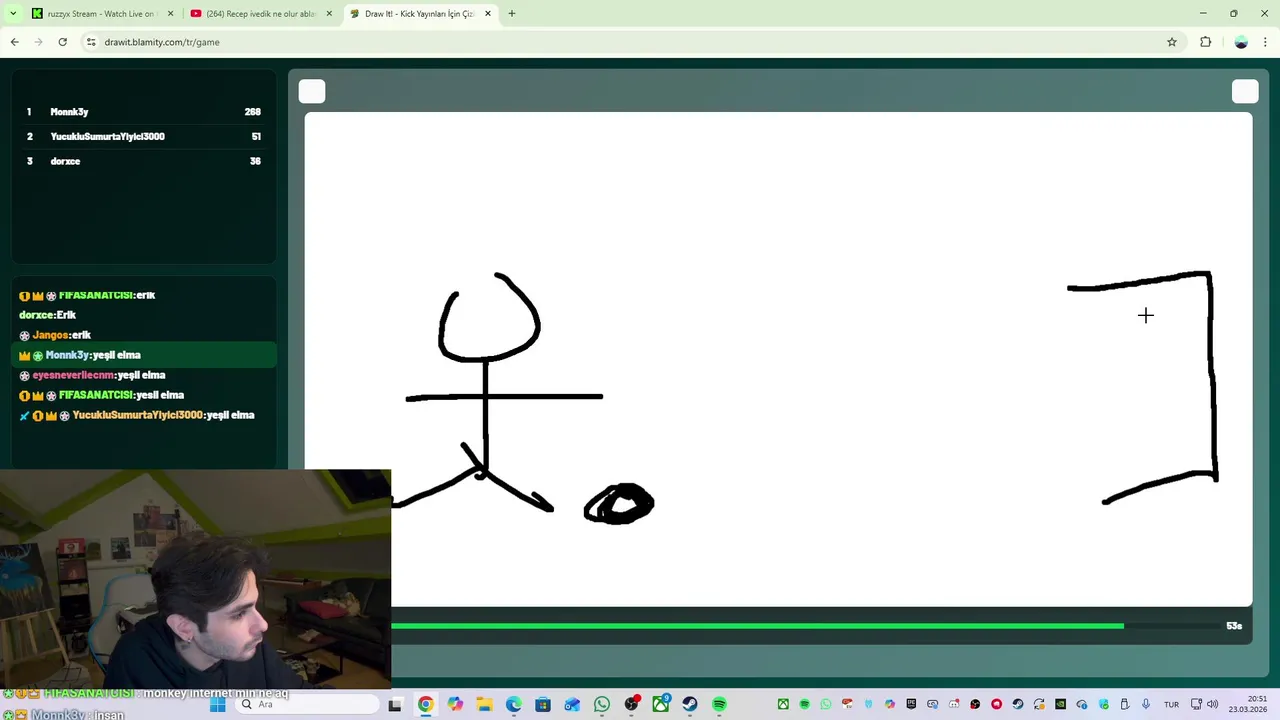The width and height of the screenshot is (1280, 720).
Task: Open Google Chrome from the taskbar
Action: coord(426,705)
